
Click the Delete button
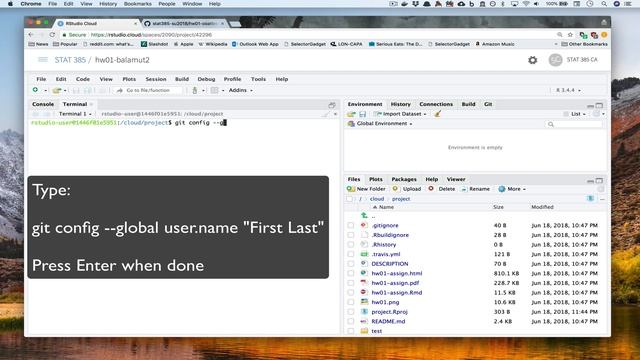pyautogui.click(x=442, y=189)
